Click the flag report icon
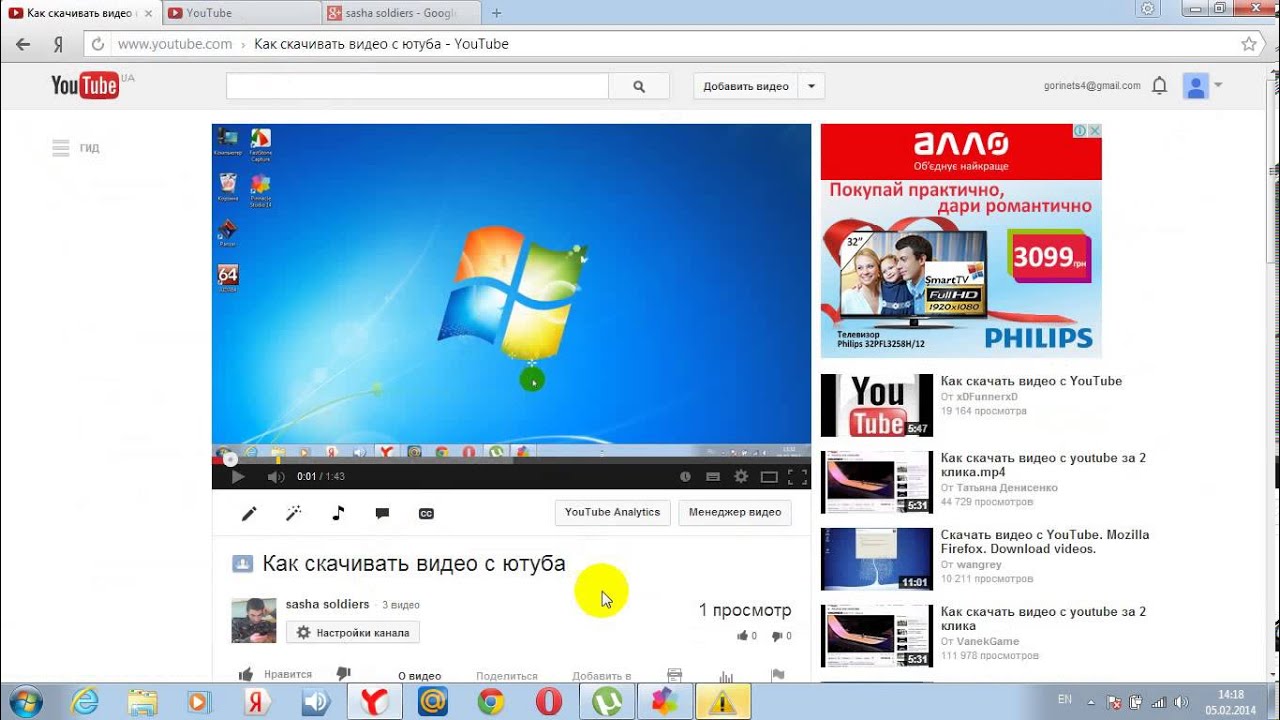Screen dimensions: 1280x720 777,676
